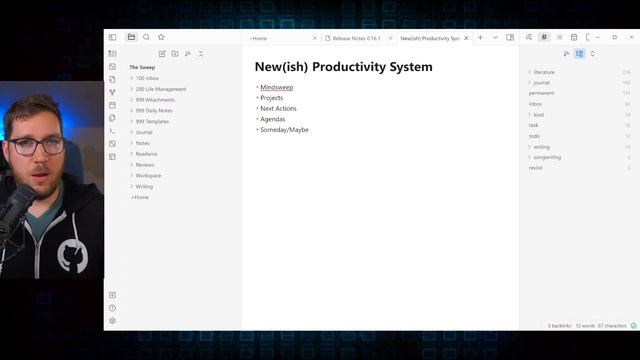Open the +Home note in explorer
The image size is (640, 360).
click(x=140, y=197)
